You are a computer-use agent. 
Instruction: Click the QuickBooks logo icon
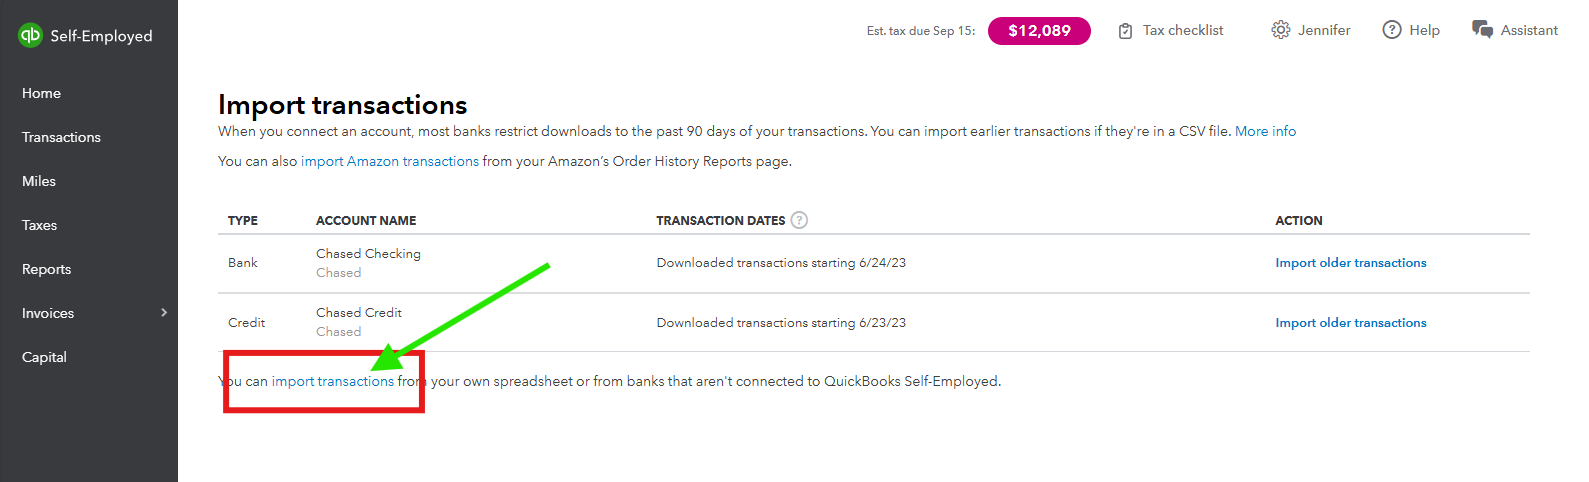point(31,35)
